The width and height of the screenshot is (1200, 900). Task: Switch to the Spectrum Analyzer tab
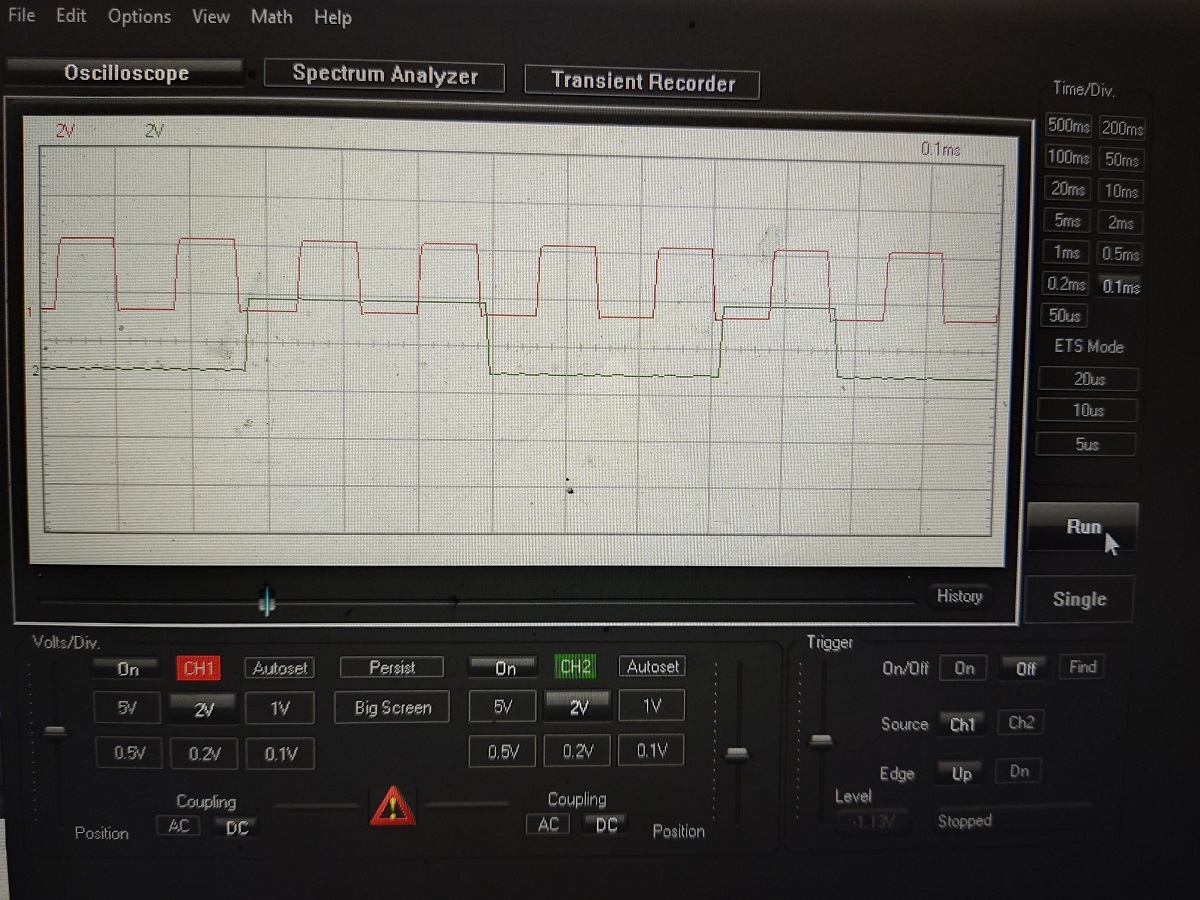tap(385, 75)
